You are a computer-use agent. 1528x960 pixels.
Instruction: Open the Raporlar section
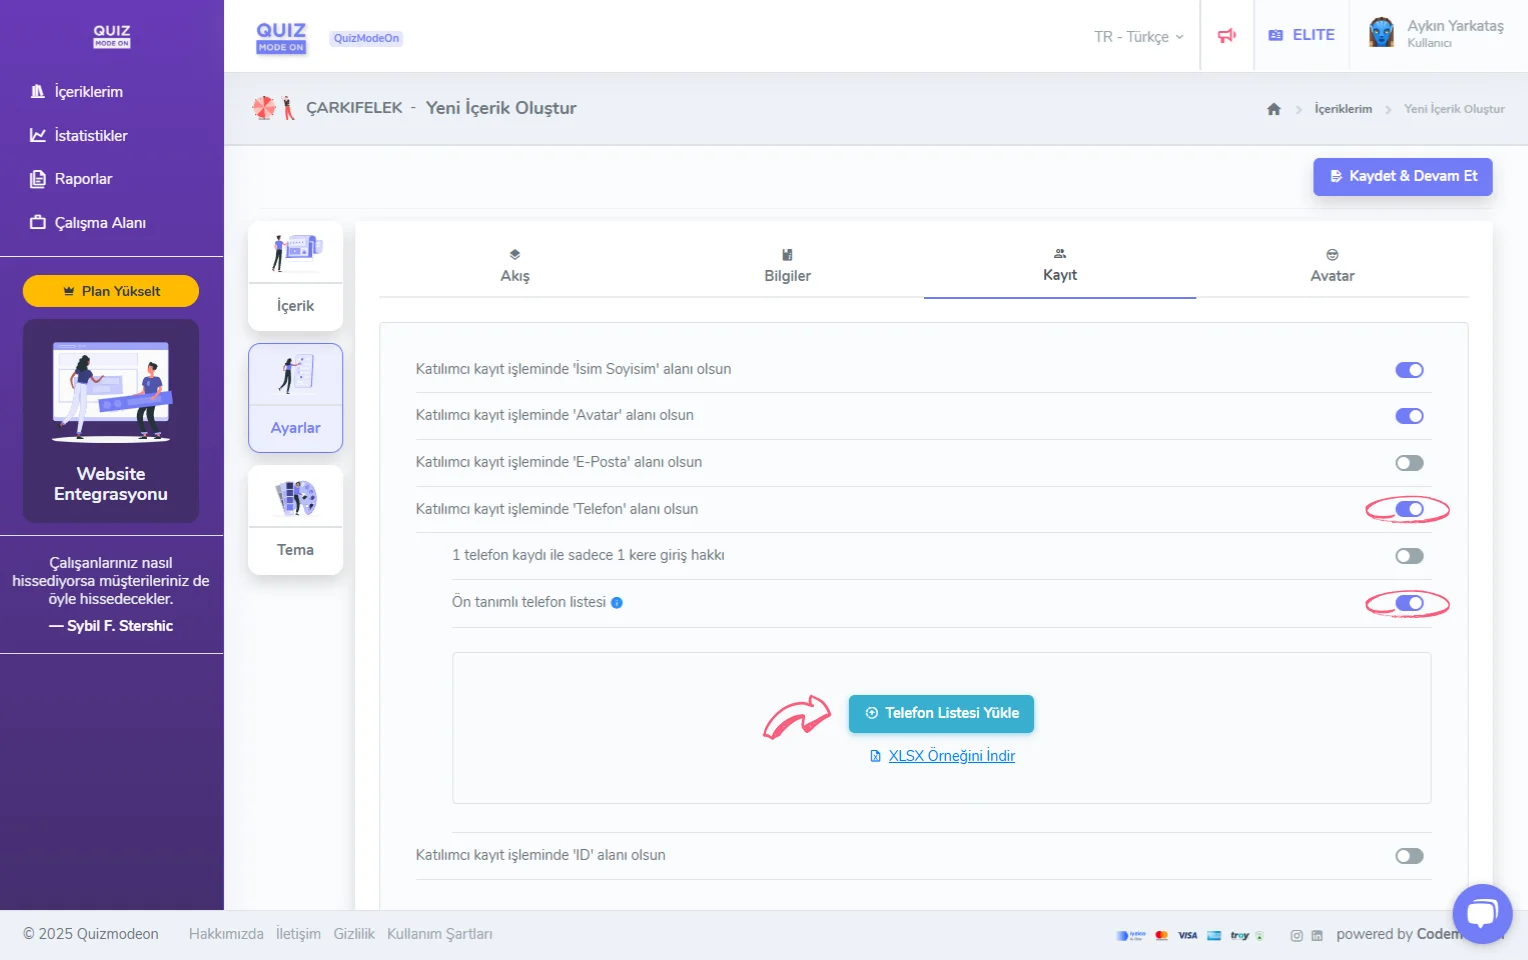click(x=84, y=178)
